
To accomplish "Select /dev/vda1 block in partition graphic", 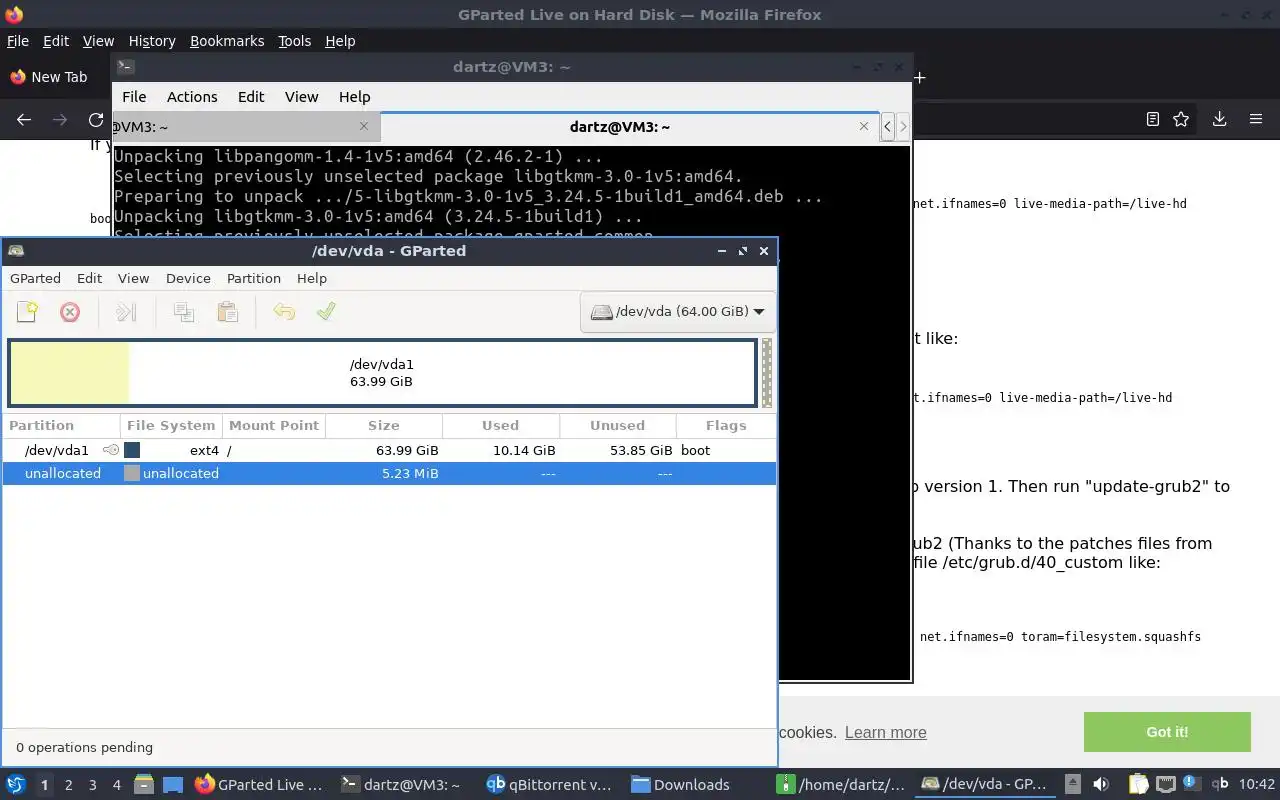I will [x=382, y=373].
